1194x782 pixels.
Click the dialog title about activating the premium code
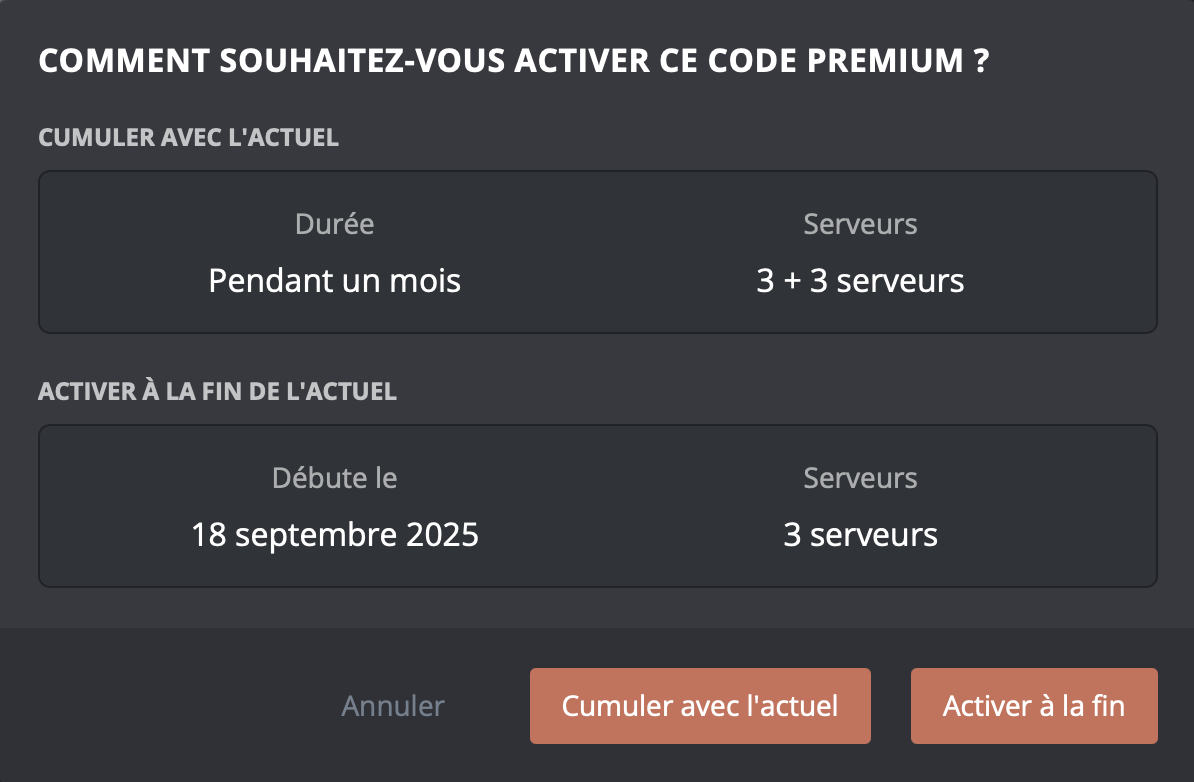pyautogui.click(x=512, y=60)
